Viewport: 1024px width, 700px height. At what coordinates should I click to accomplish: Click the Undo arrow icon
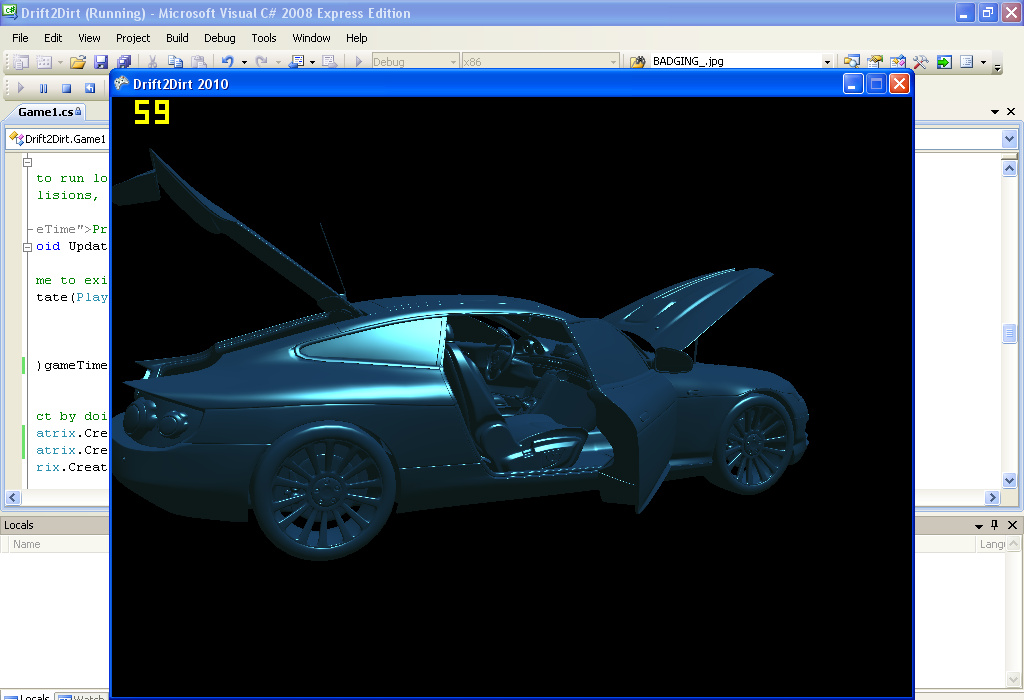pos(227,61)
